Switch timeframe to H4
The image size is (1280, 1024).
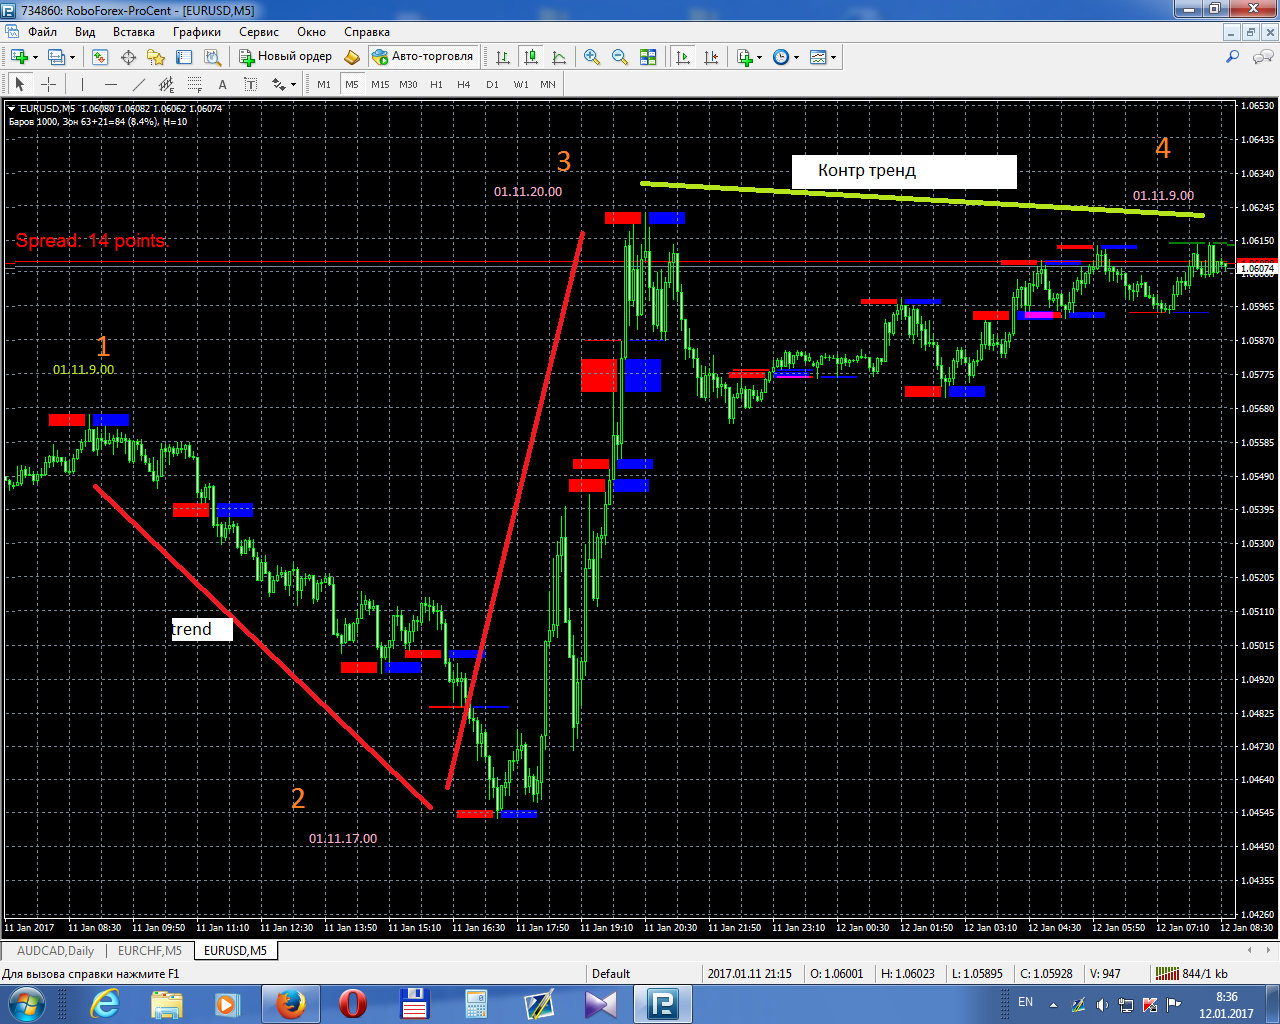point(464,85)
